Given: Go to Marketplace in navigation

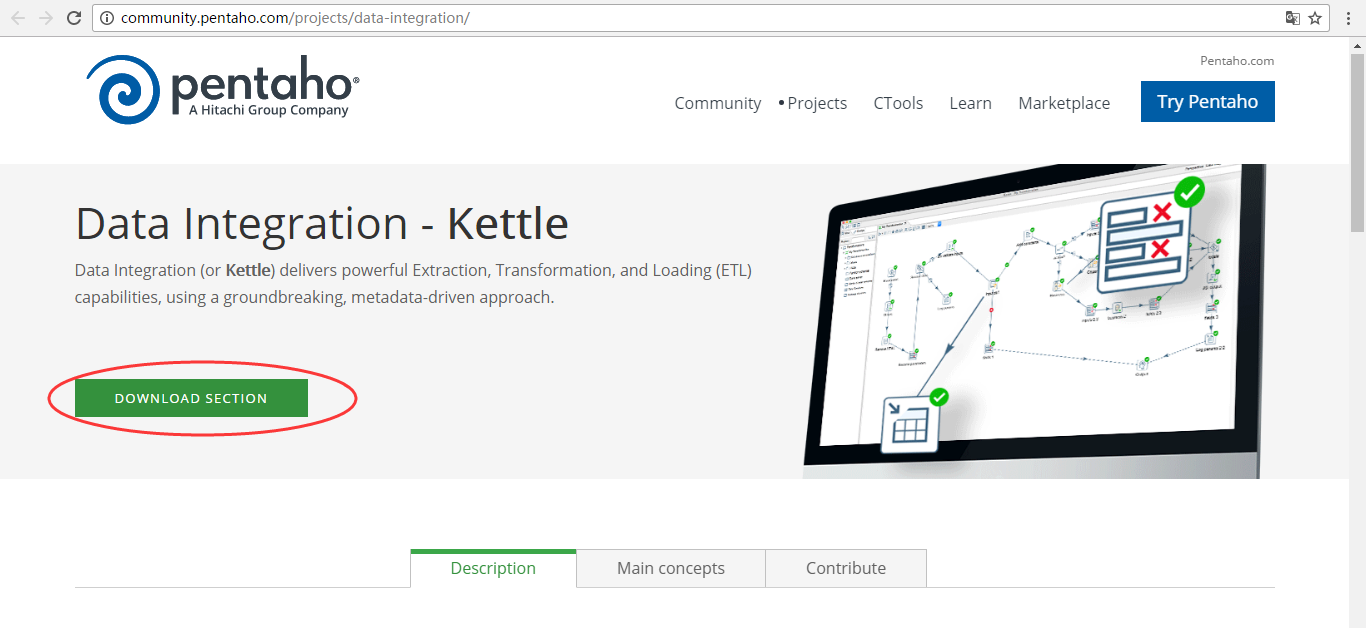Looking at the screenshot, I should [1064, 103].
